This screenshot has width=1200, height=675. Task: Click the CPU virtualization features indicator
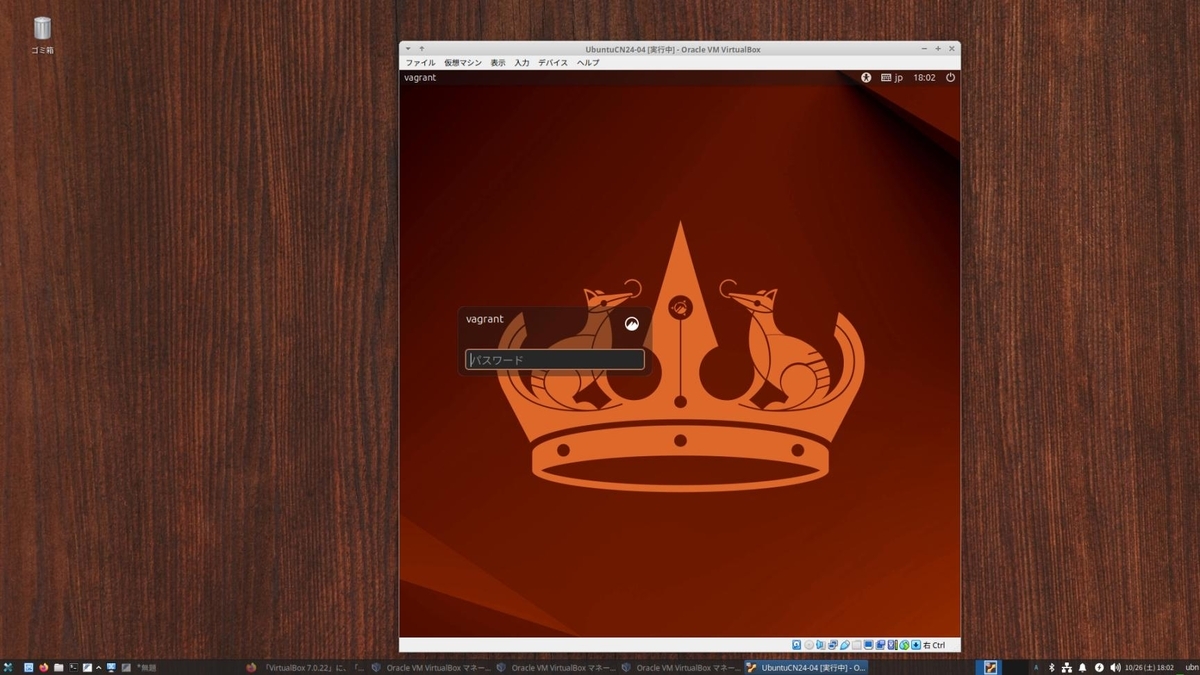click(x=892, y=645)
